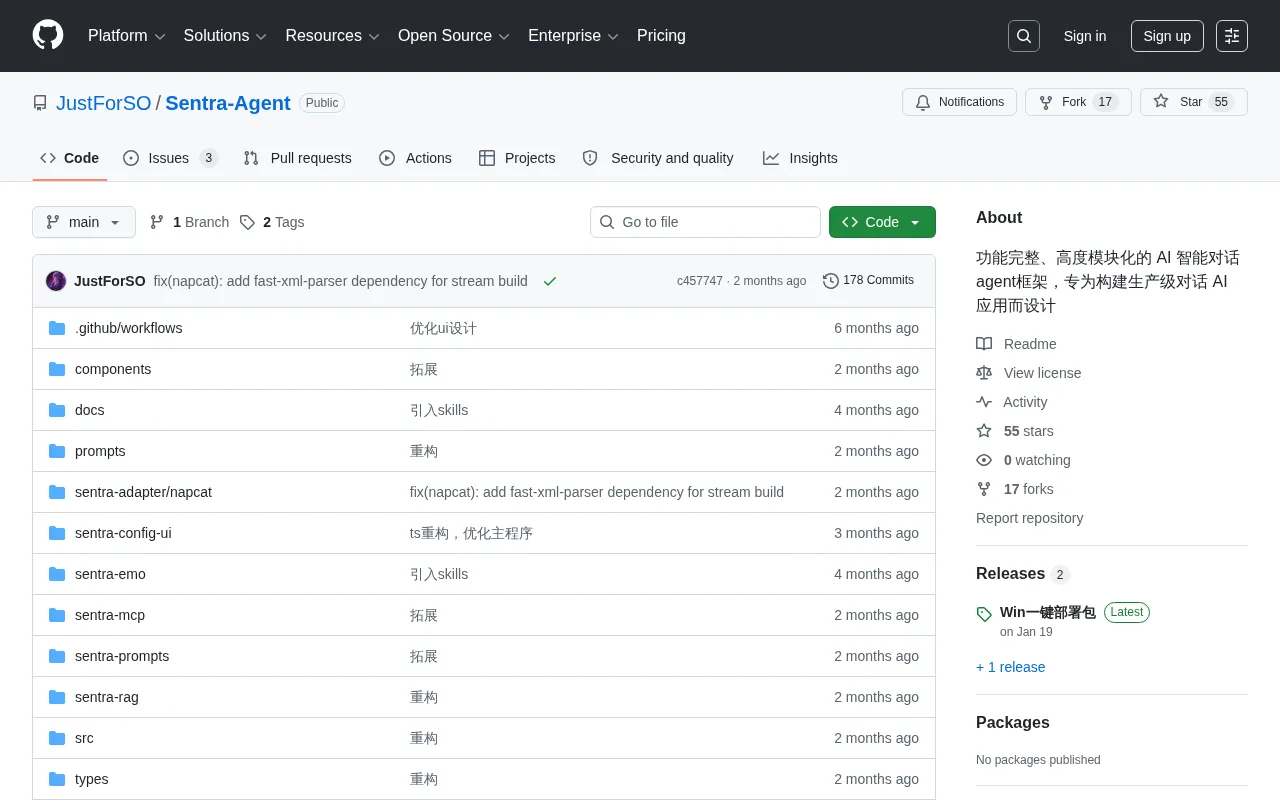Fork the repository with Fork button
Screen dimensions: 1280x800
tap(1078, 102)
